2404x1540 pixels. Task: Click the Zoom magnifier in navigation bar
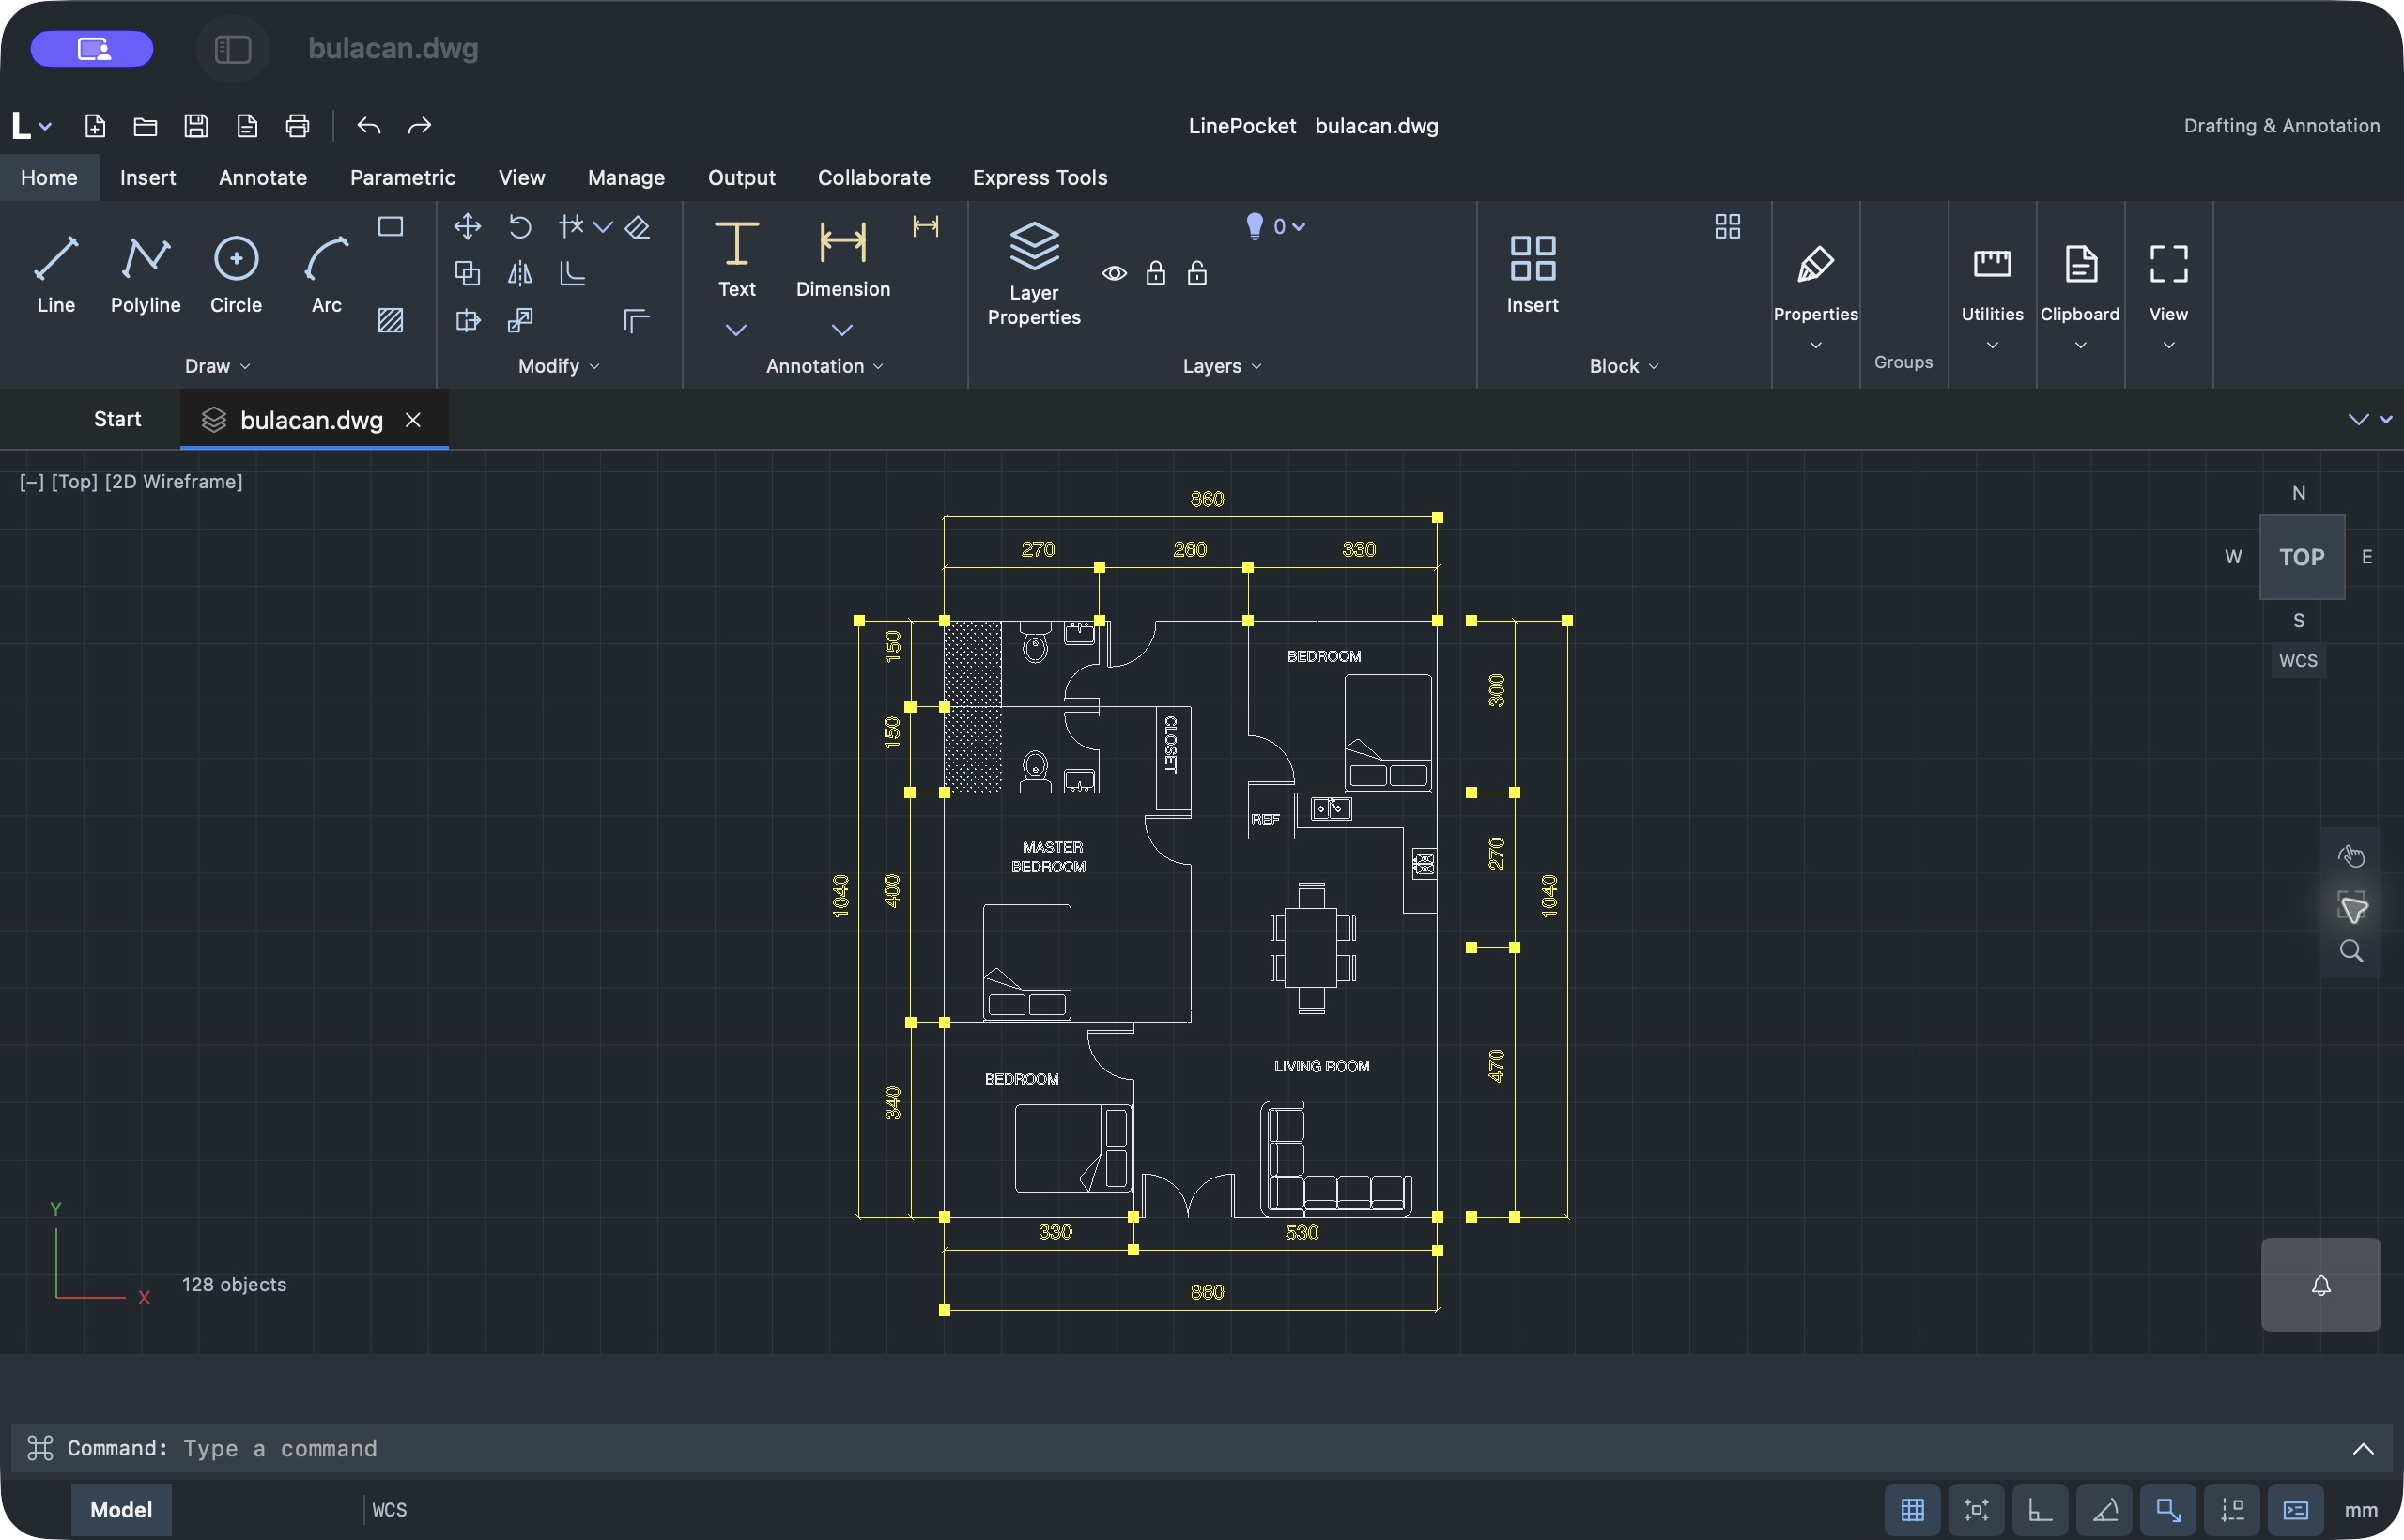pyautogui.click(x=2351, y=951)
